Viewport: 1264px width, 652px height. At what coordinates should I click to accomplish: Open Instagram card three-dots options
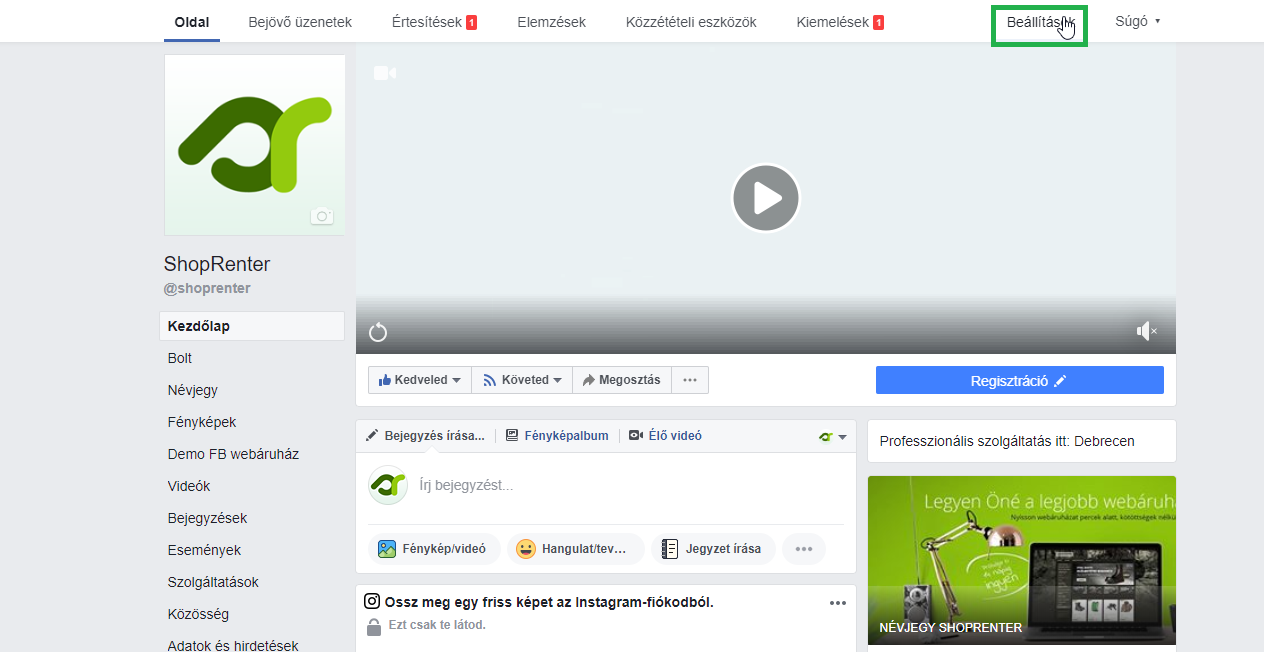(838, 602)
